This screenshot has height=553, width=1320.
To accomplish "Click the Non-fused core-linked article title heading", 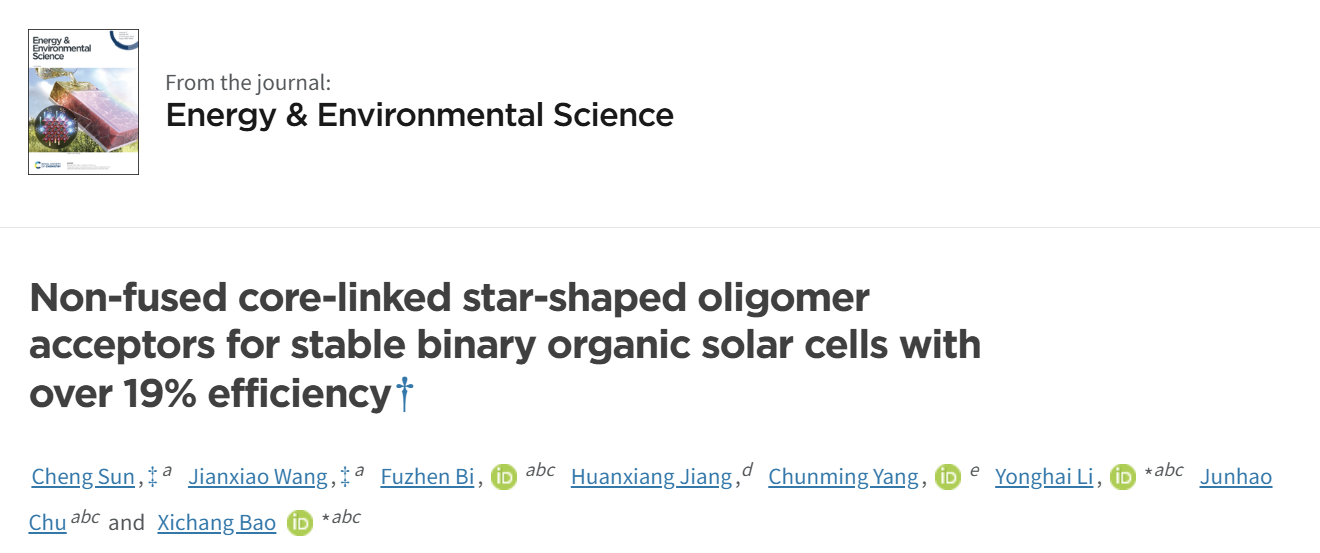I will [x=505, y=345].
